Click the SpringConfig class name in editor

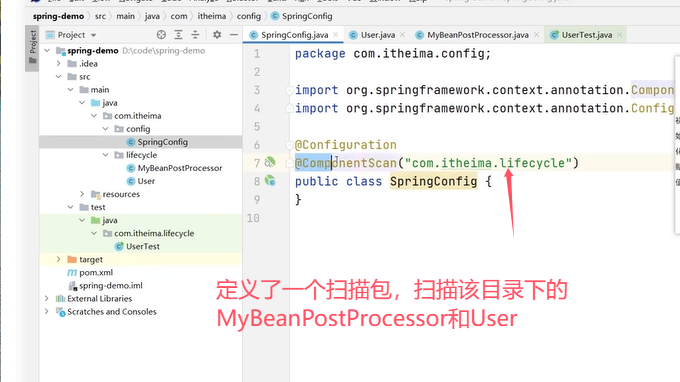tap(433, 181)
